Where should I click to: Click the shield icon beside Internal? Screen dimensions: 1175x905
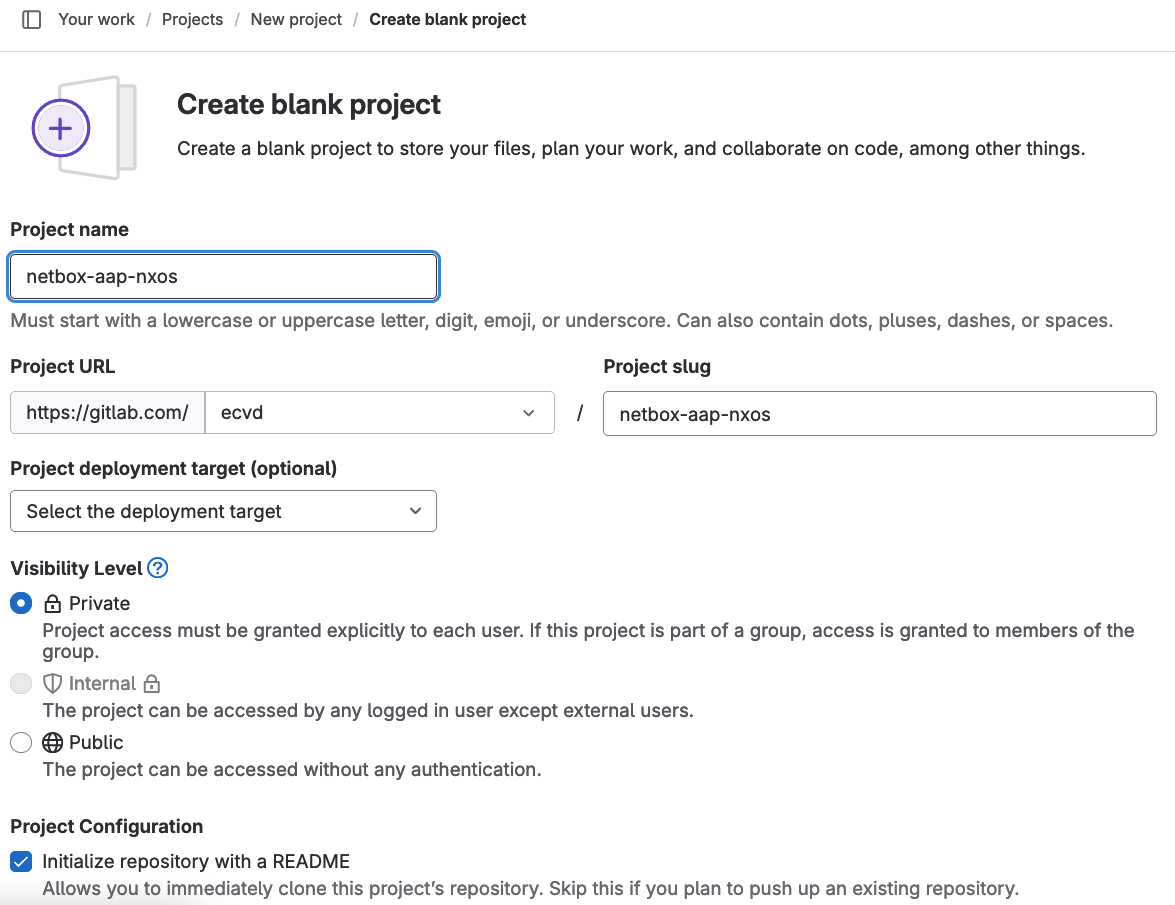(x=52, y=683)
